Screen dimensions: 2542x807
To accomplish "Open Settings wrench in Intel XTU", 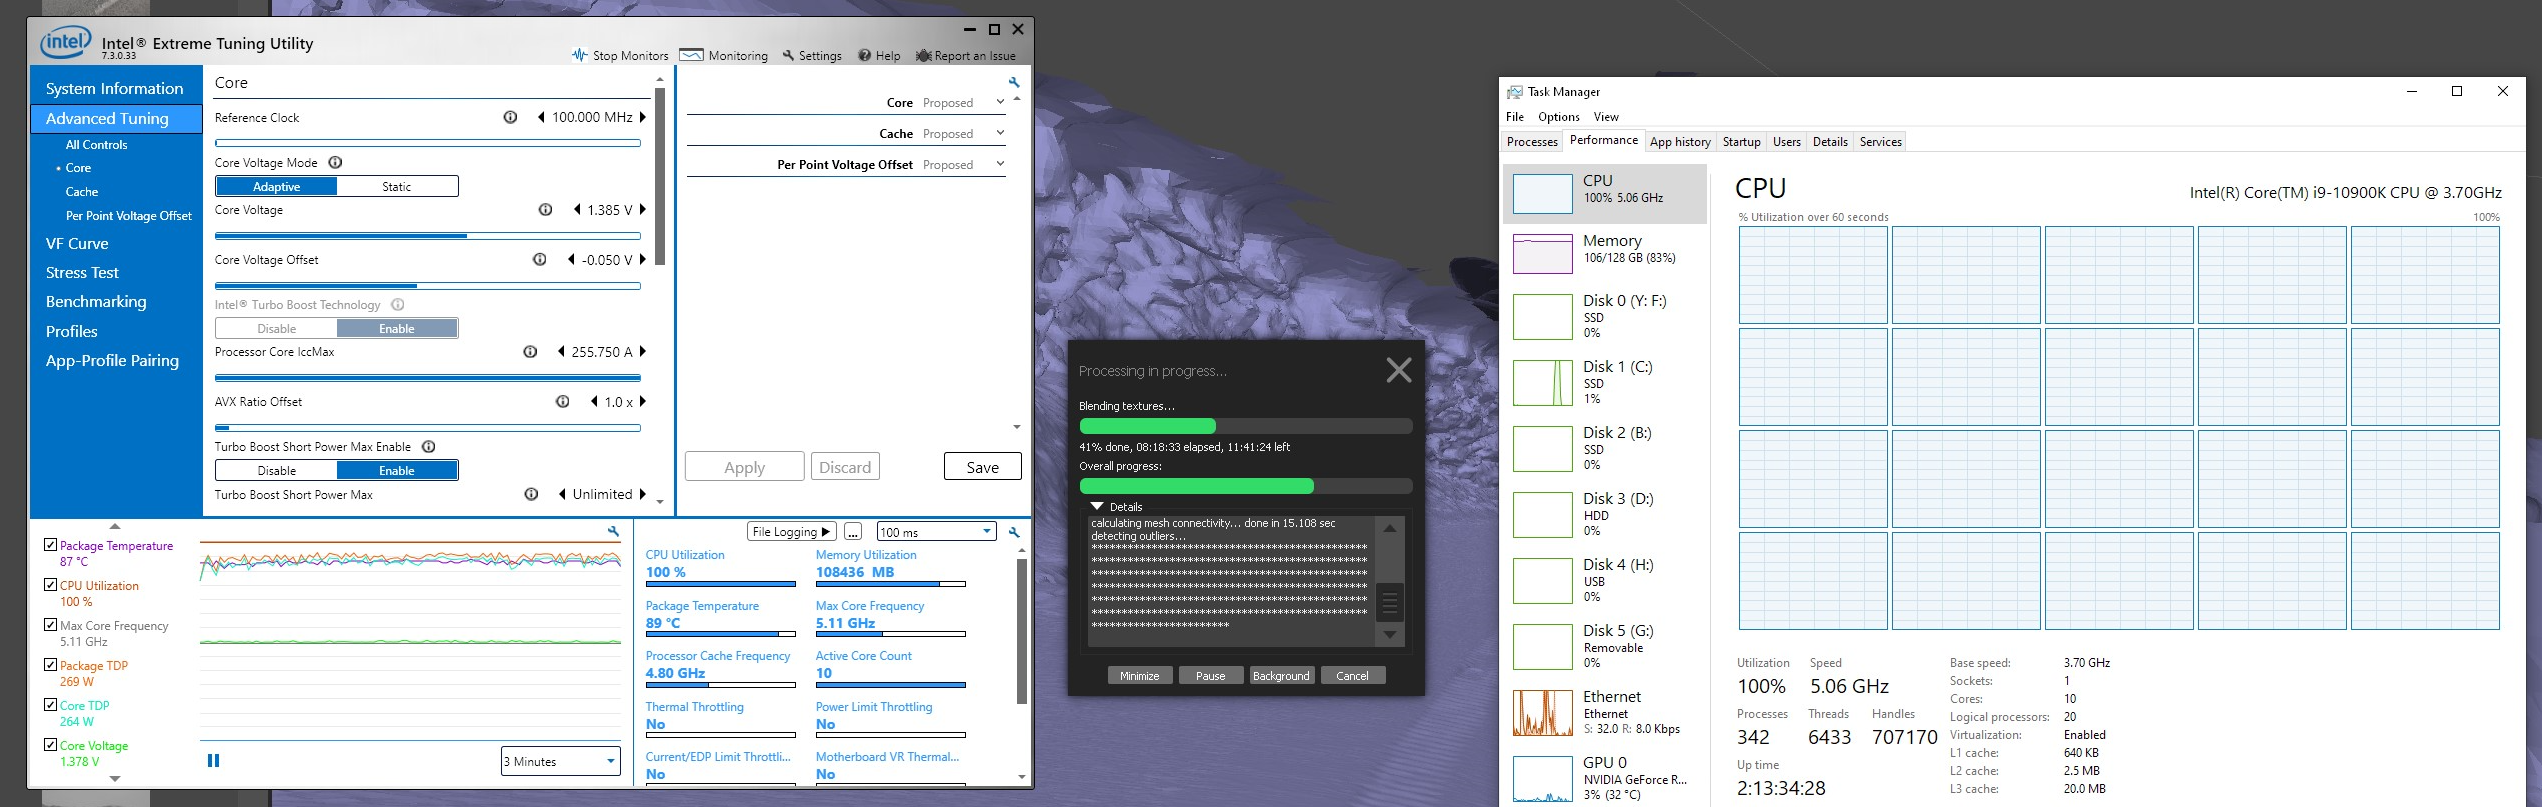I will [x=812, y=56].
